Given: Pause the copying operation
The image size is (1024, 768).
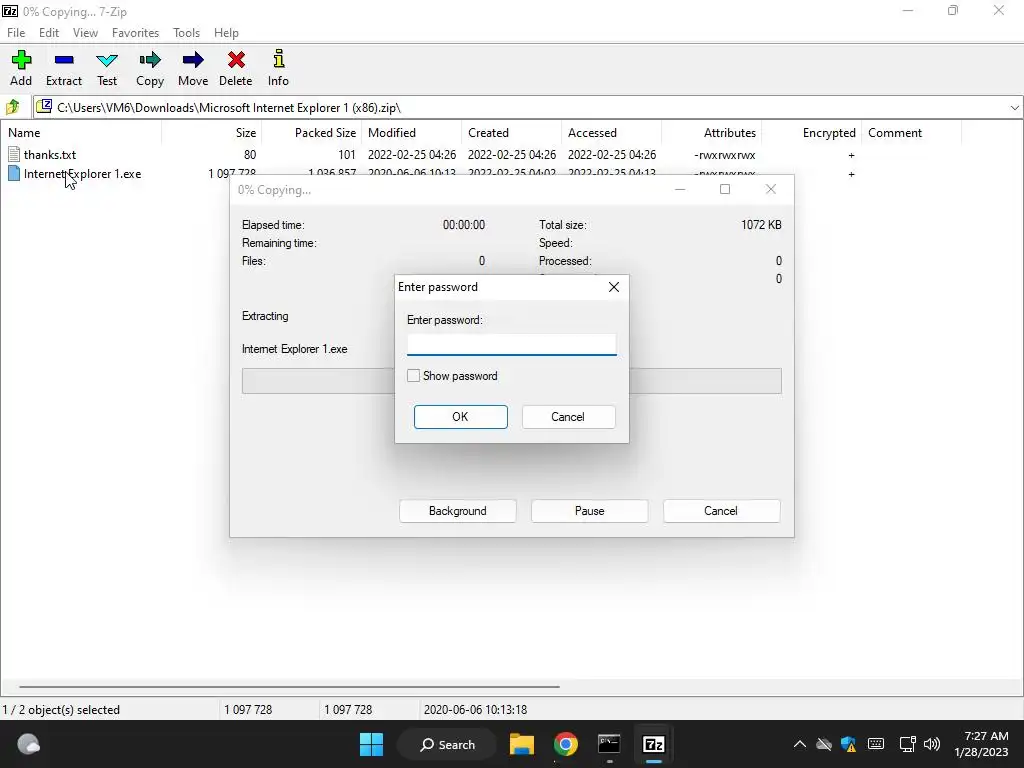Looking at the screenshot, I should coord(590,511).
